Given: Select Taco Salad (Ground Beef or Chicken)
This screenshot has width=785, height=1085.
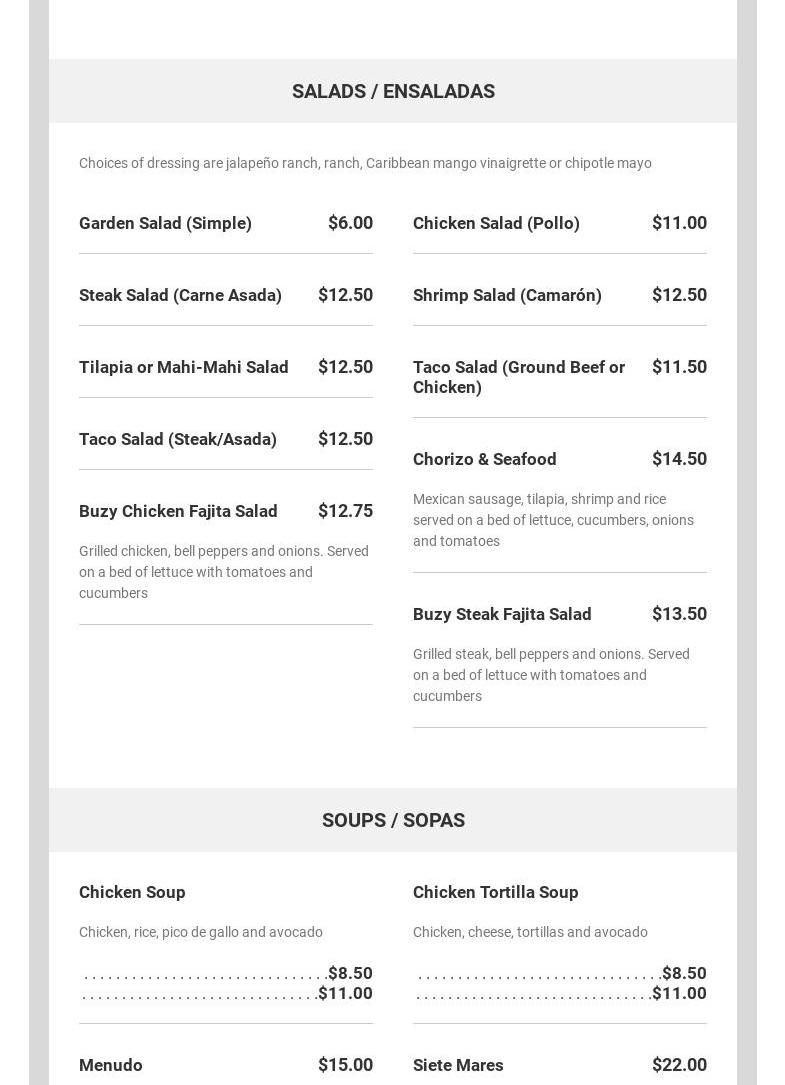Looking at the screenshot, I should coord(518,377).
